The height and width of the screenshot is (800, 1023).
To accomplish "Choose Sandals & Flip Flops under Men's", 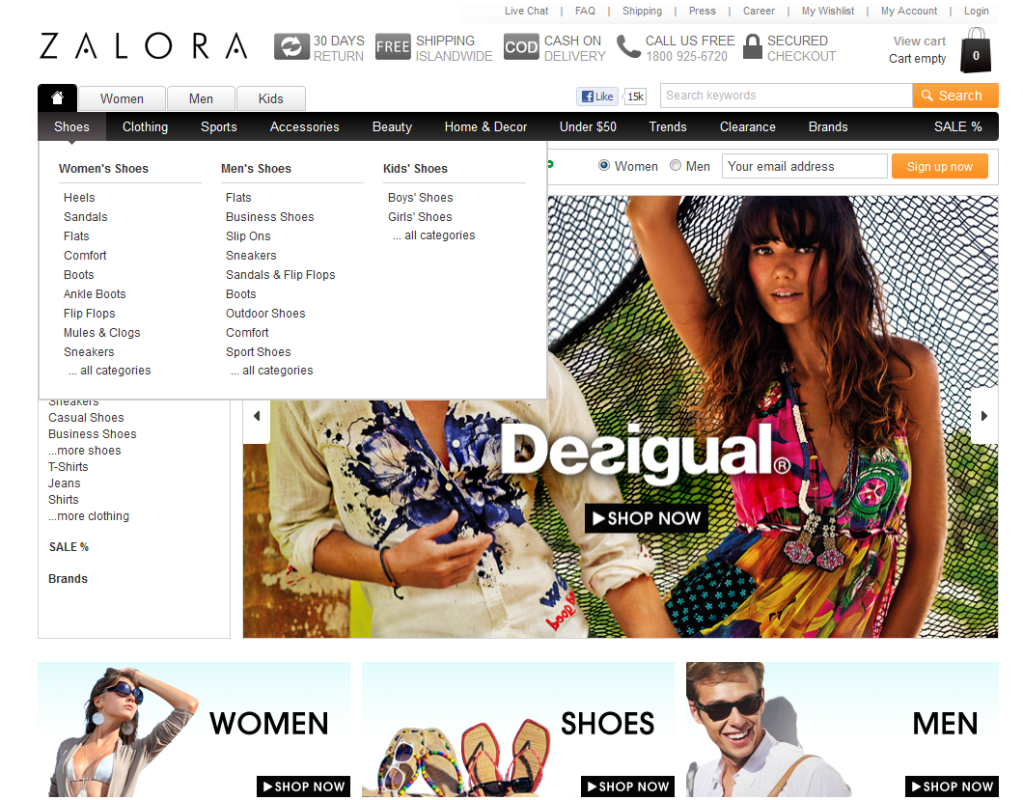I will [281, 274].
